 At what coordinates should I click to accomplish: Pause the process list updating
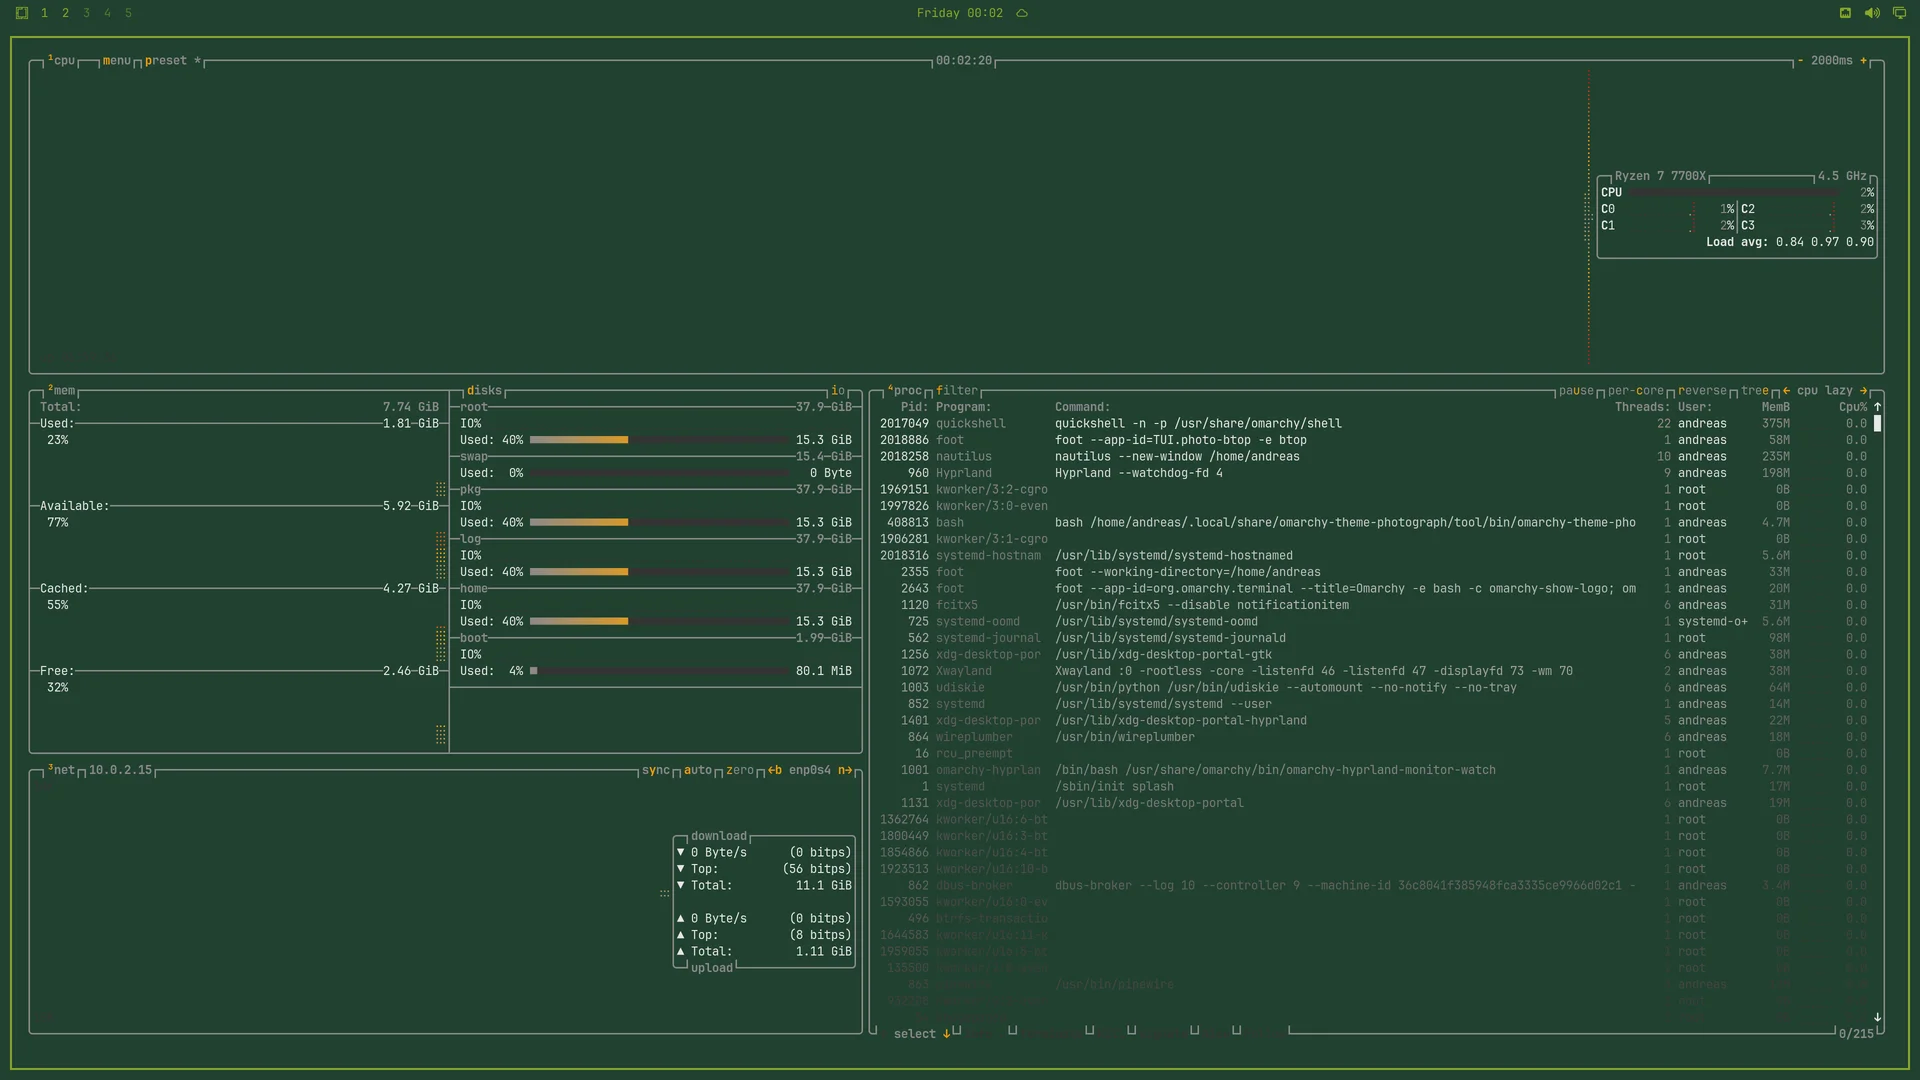(x=1576, y=391)
